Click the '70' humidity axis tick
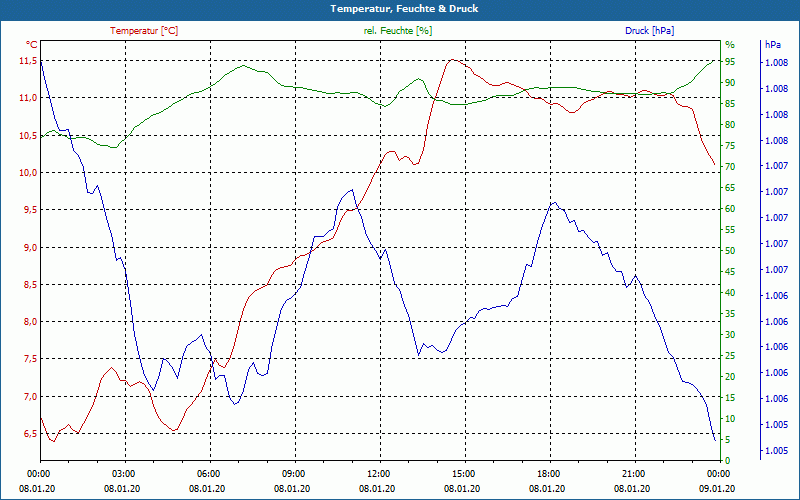 pos(730,167)
